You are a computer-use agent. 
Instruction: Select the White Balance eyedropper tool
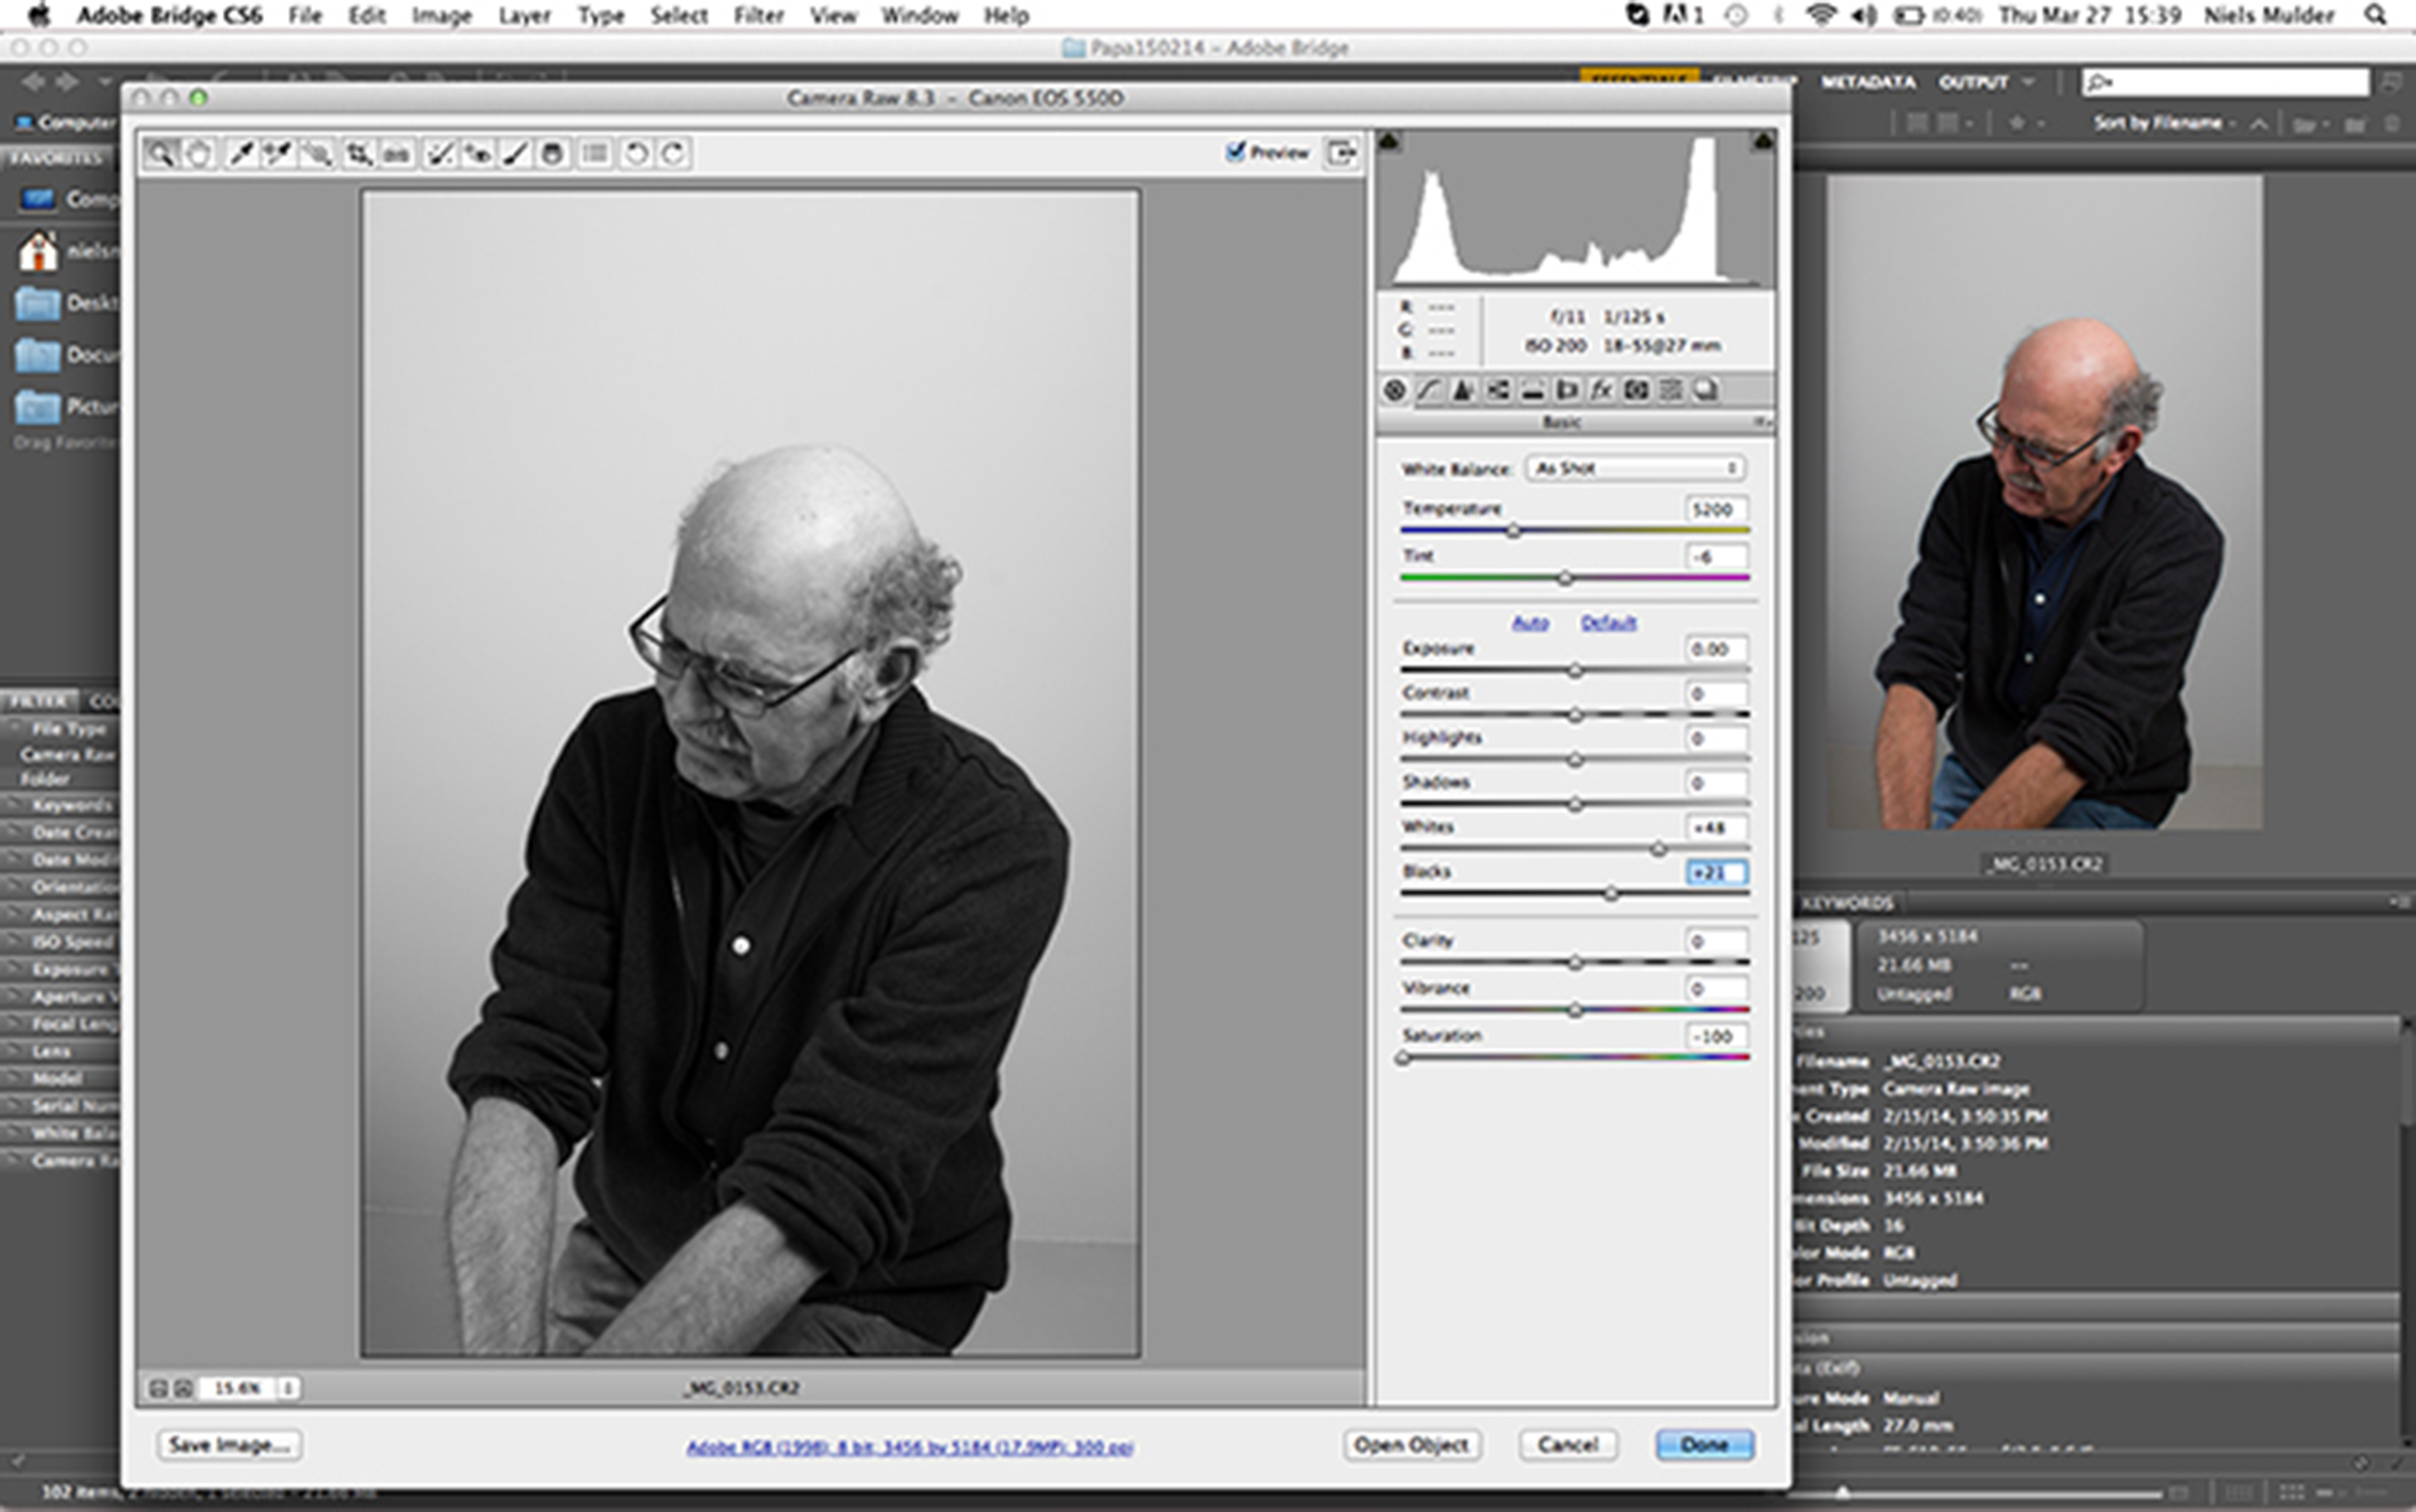point(241,153)
